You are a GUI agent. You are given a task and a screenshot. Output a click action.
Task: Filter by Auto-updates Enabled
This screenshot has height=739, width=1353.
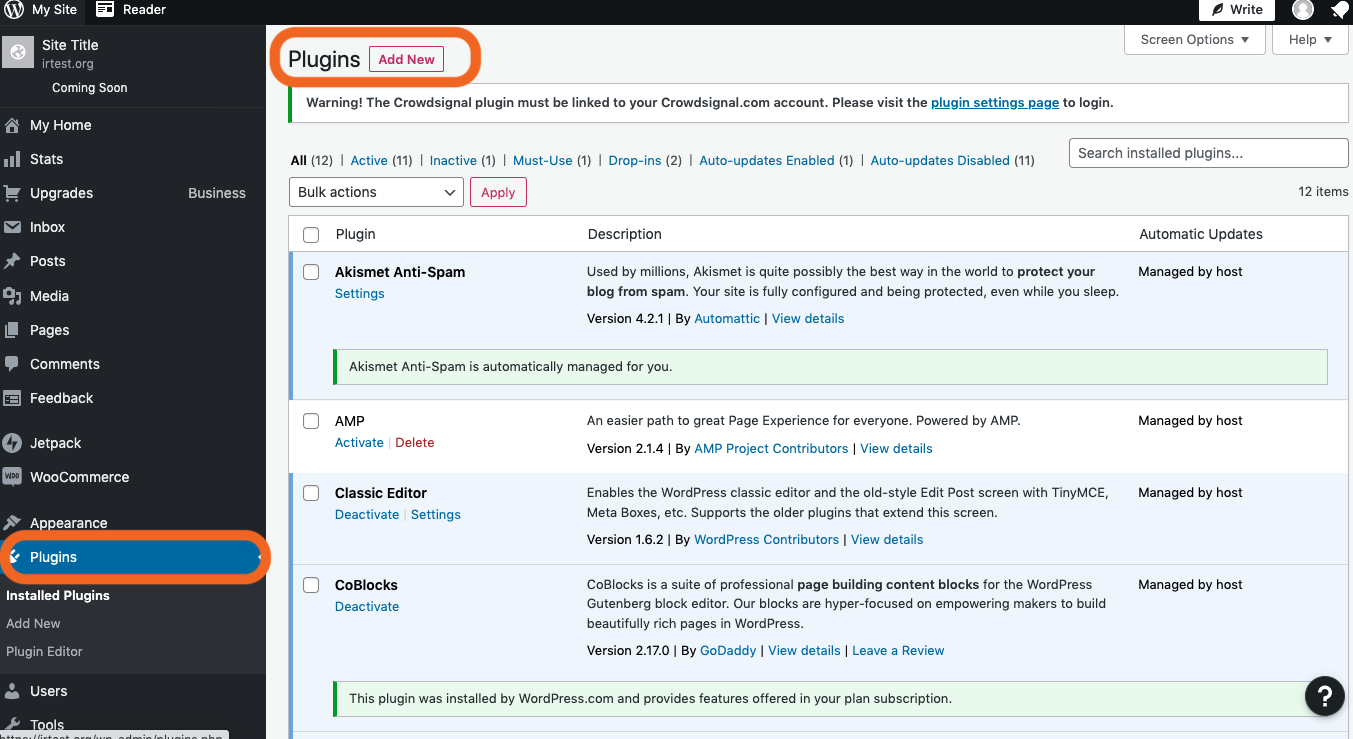coord(767,160)
